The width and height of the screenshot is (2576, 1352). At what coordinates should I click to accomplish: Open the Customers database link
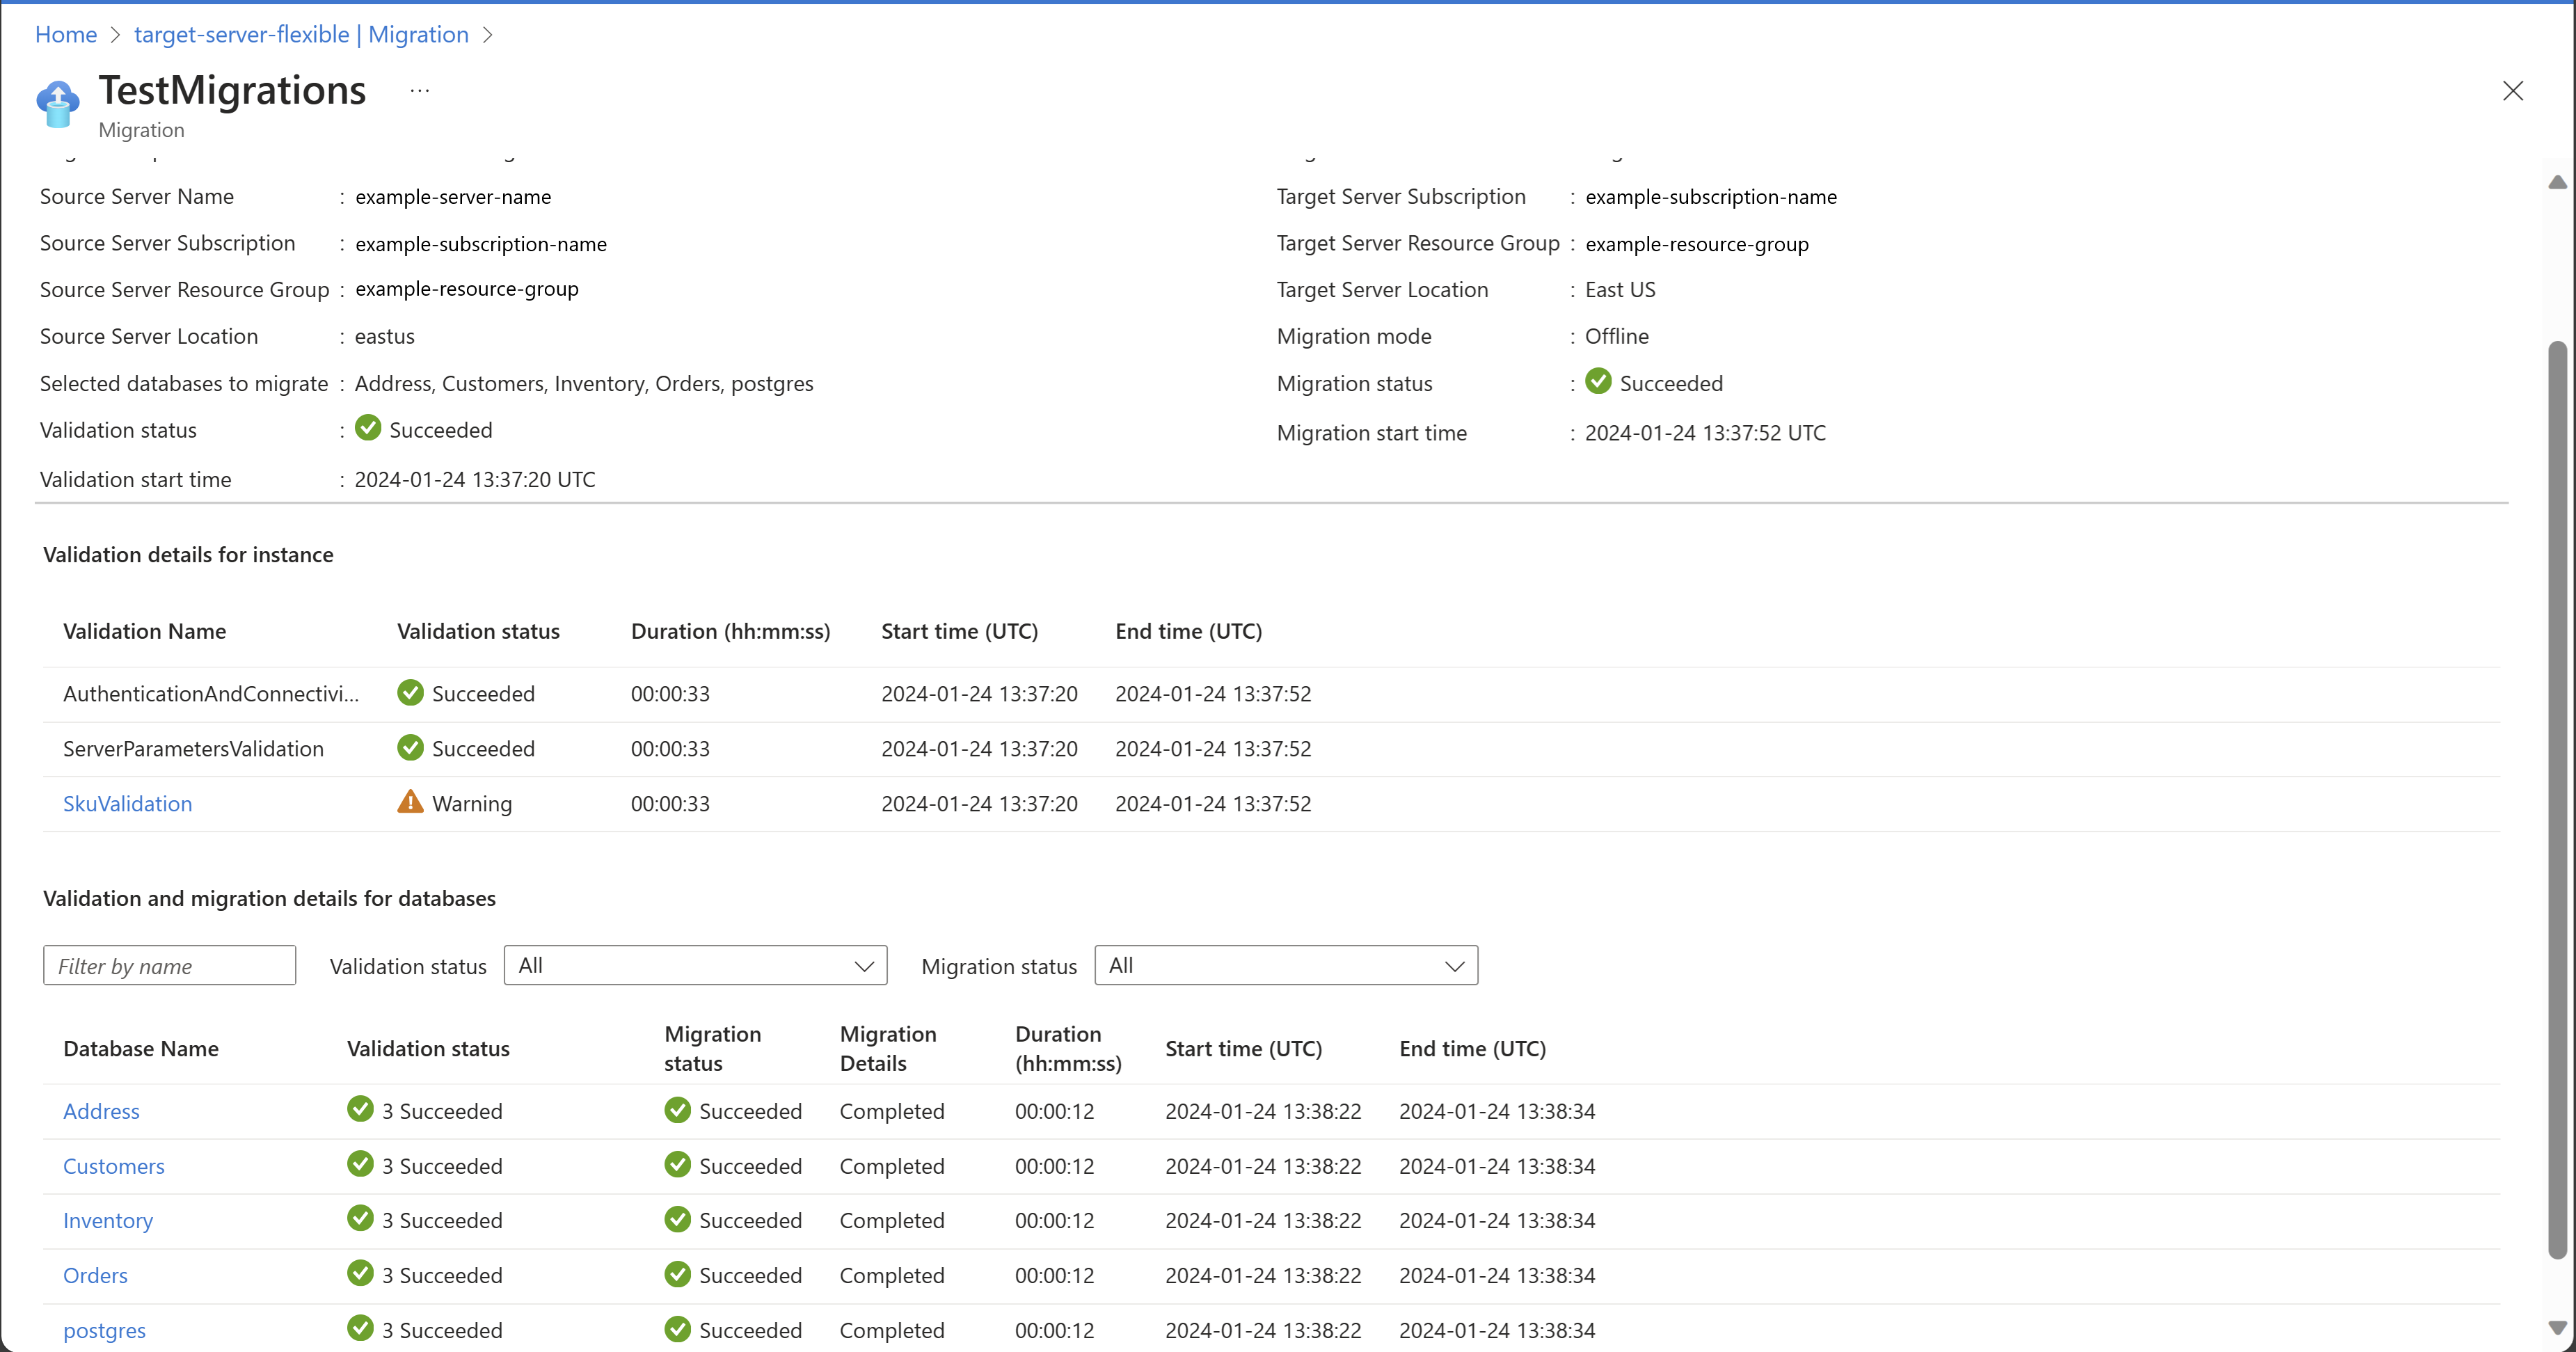[x=113, y=1166]
